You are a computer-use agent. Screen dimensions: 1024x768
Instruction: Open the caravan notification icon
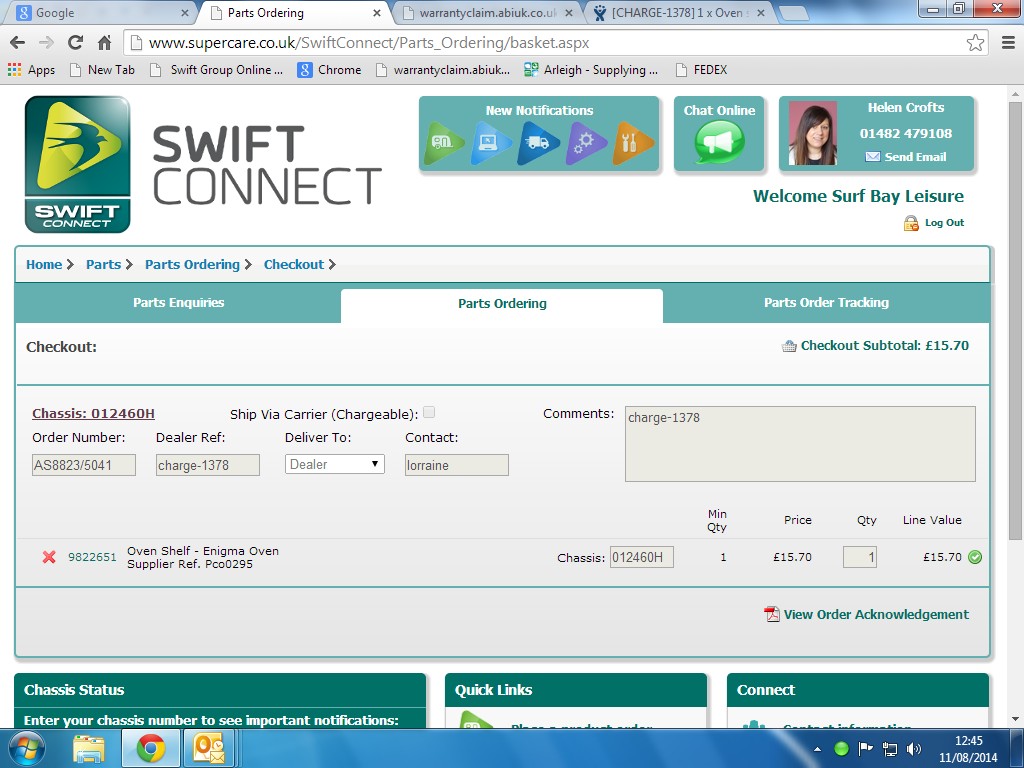pyautogui.click(x=443, y=142)
